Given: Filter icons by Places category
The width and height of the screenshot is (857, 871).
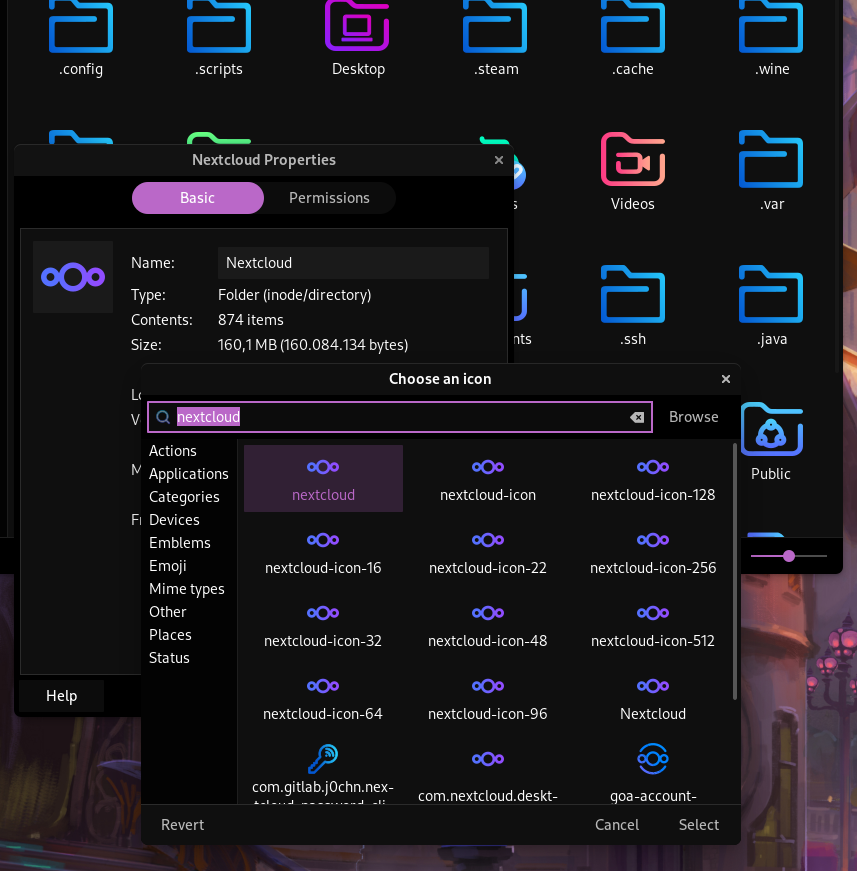Looking at the screenshot, I should 171,635.
